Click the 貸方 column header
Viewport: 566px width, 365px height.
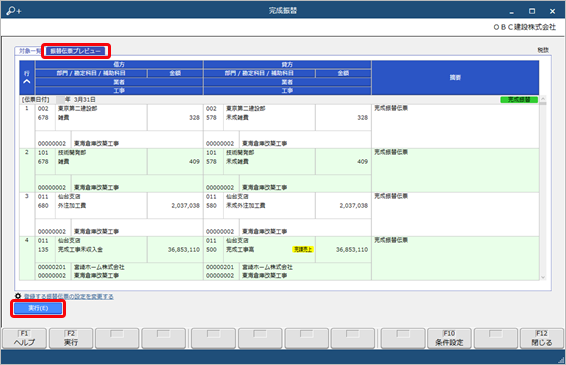coord(287,64)
